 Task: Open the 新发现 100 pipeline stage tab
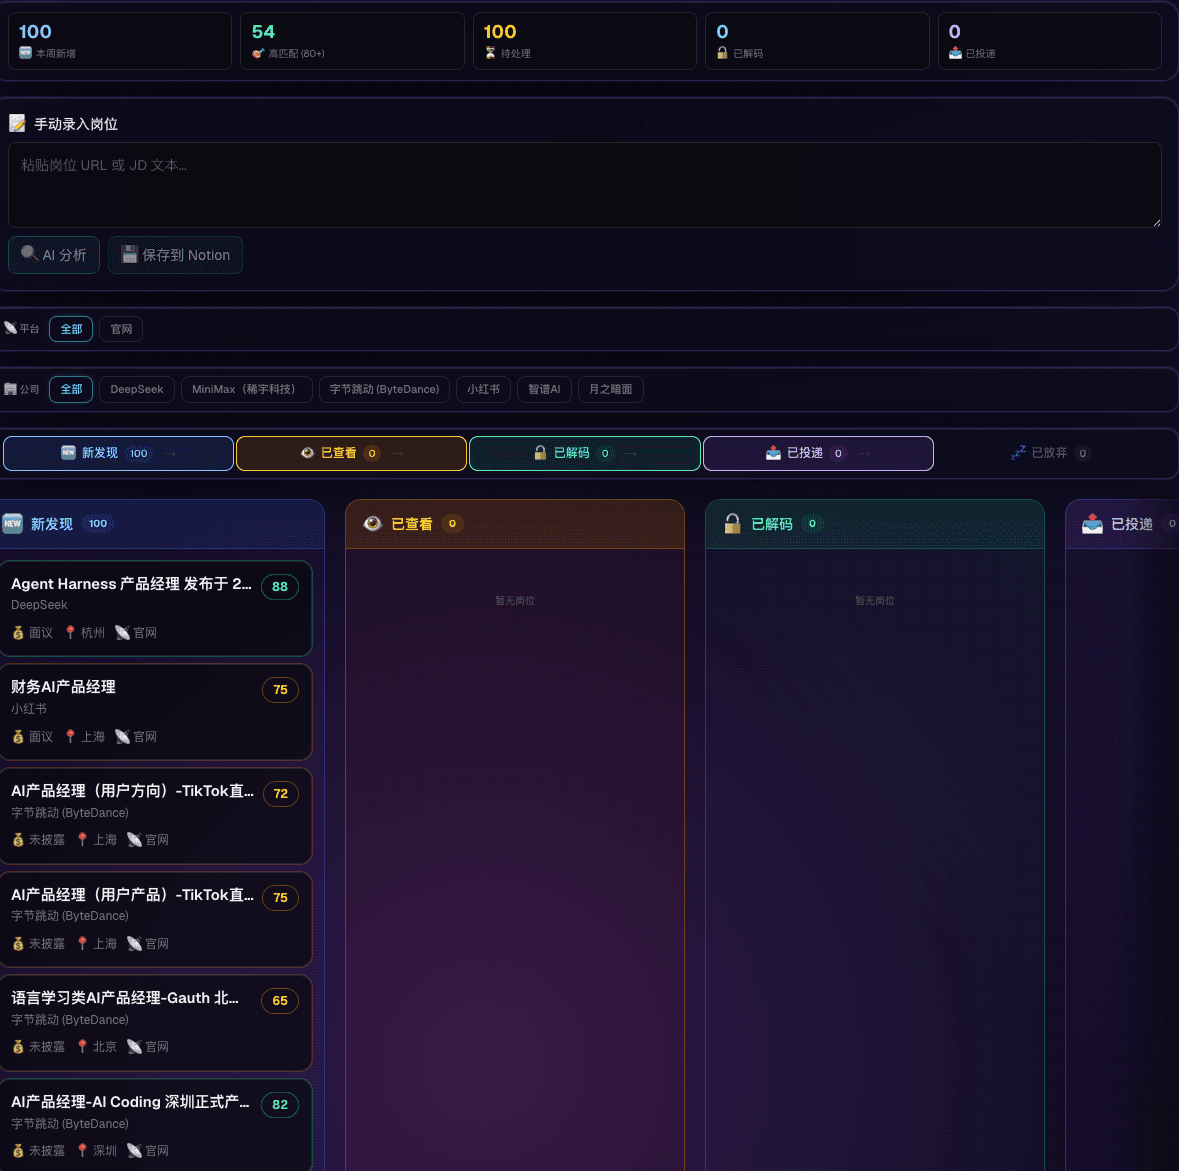click(118, 454)
